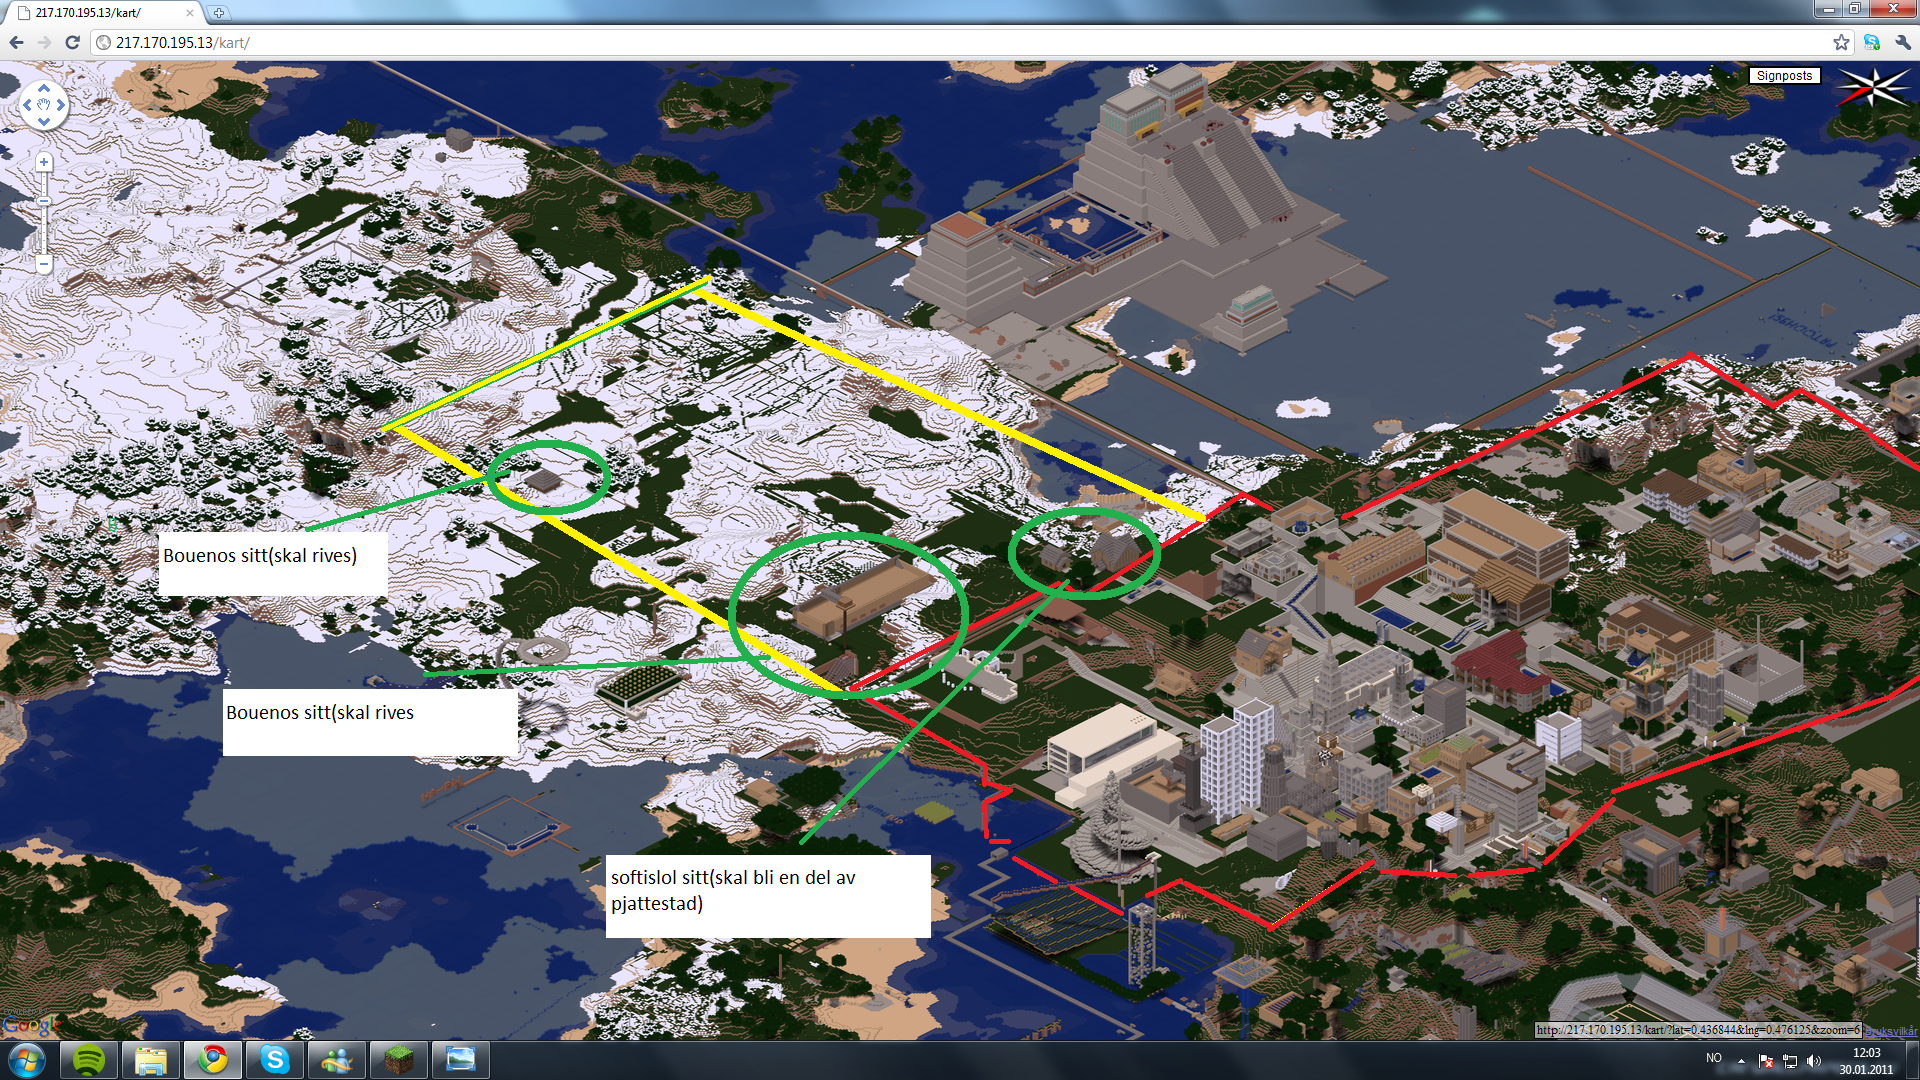The height and width of the screenshot is (1080, 1920).
Task: Show hidden system tray icons
Action: pyautogui.click(x=1741, y=1060)
